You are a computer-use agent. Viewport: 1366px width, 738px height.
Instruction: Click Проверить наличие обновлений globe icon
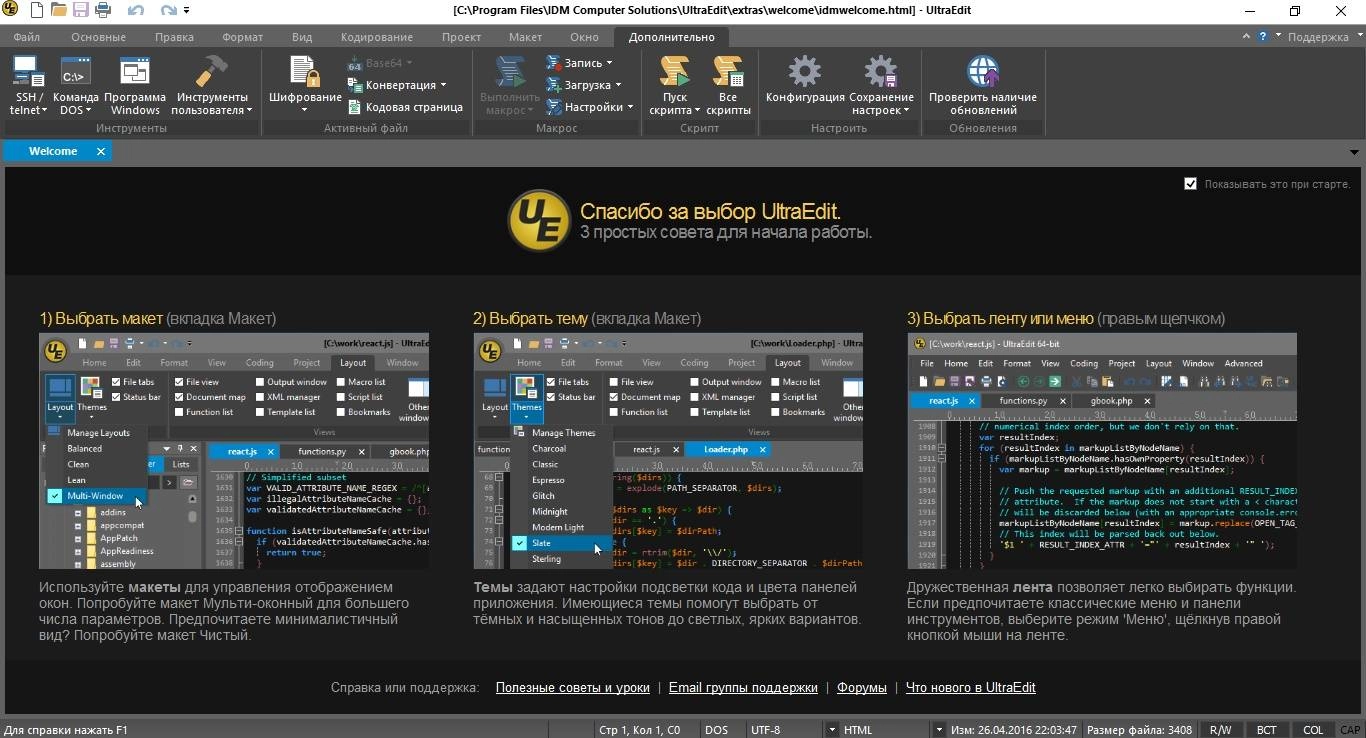[983, 72]
